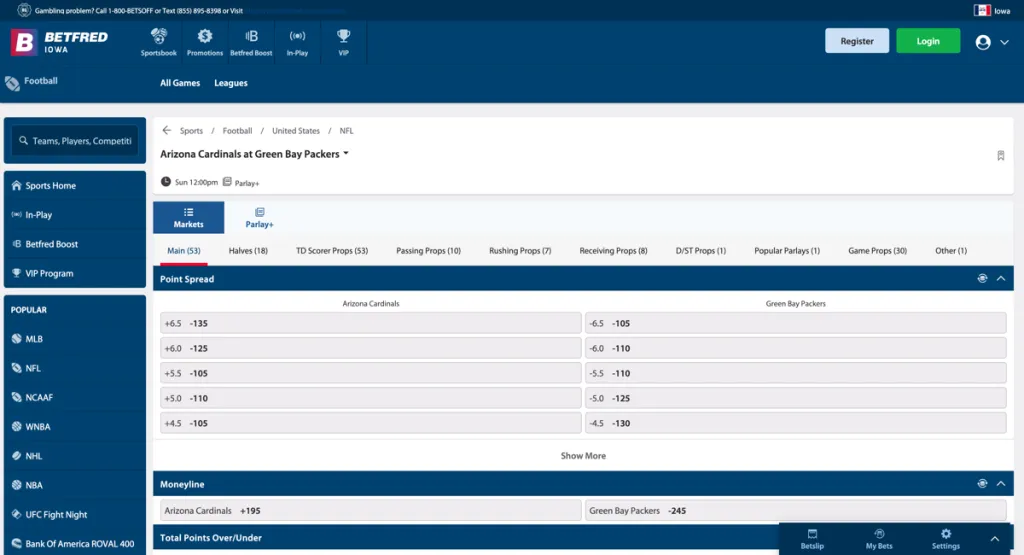Collapse the Moneyline section
This screenshot has width=1024, height=555.
coord(1001,484)
